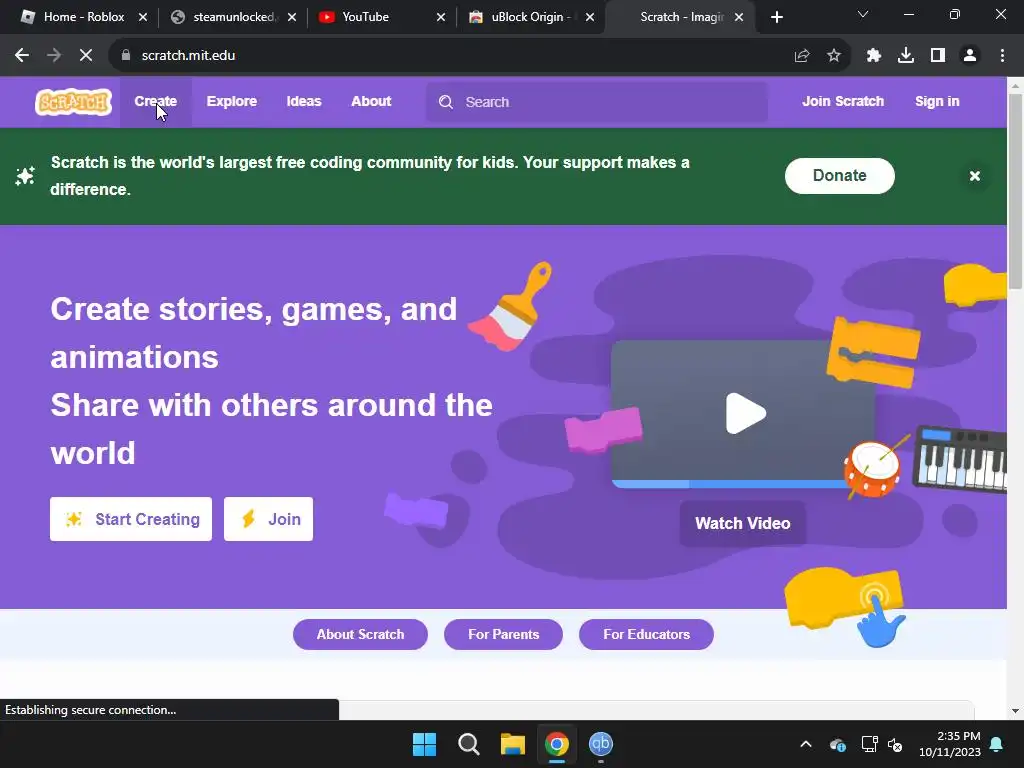Screen dimensions: 1024x768
Task: Open Chrome three-dot menu
Action: point(1002,56)
